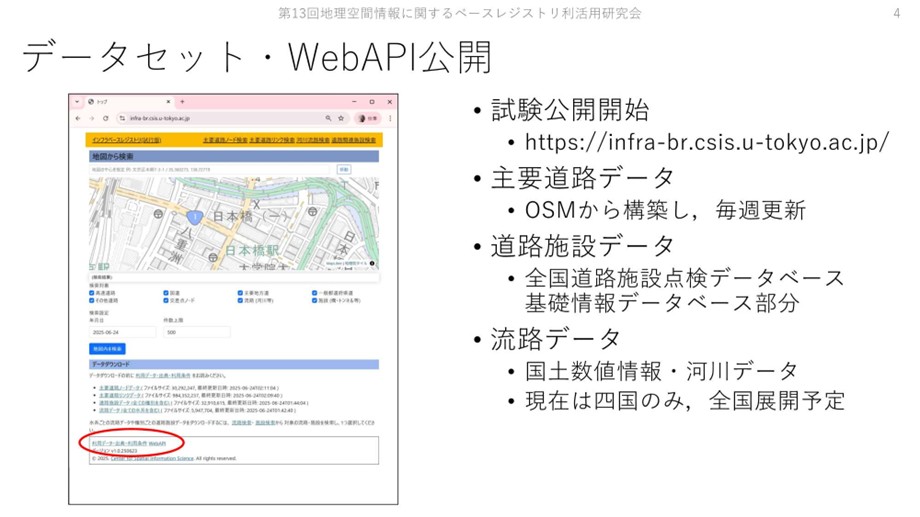Viewport: 920px width, 517px height.
Task: Expand the tab search dropdown arrow
Action: pos(77,102)
